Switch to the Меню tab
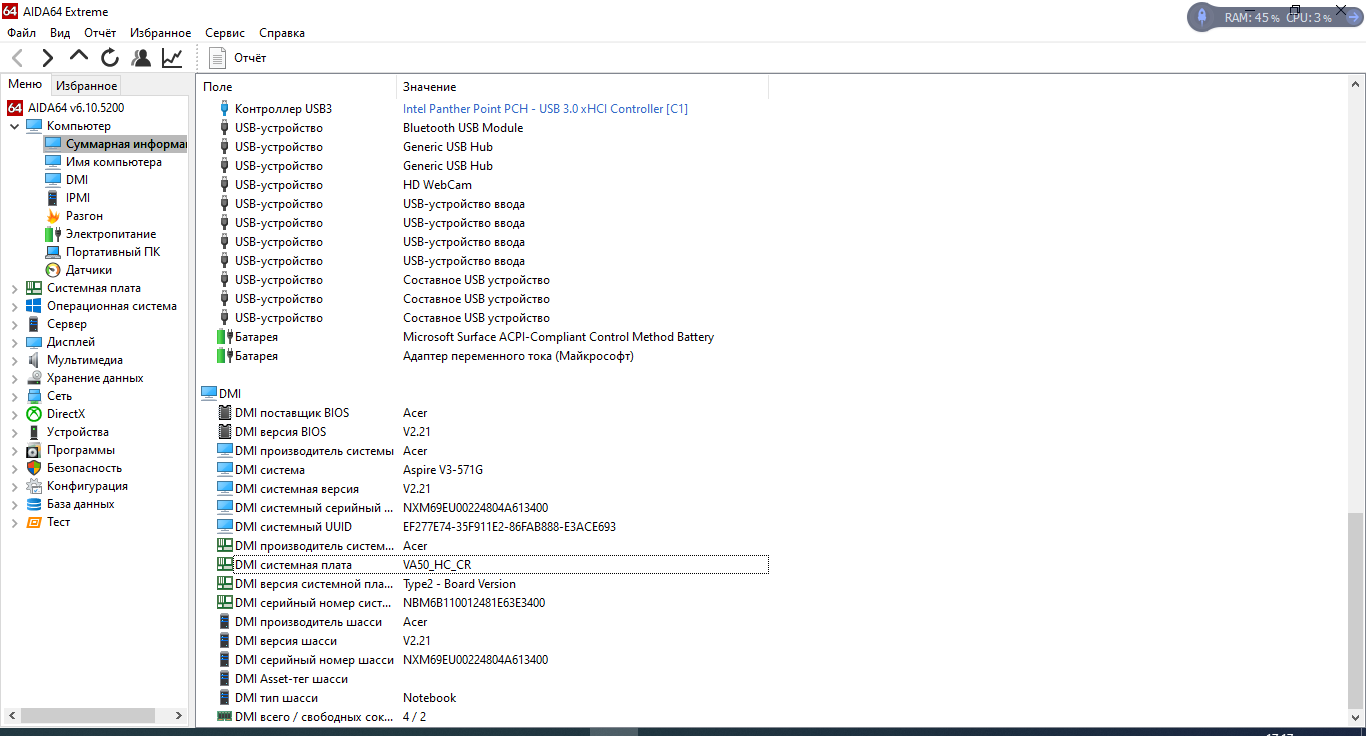 [25, 85]
